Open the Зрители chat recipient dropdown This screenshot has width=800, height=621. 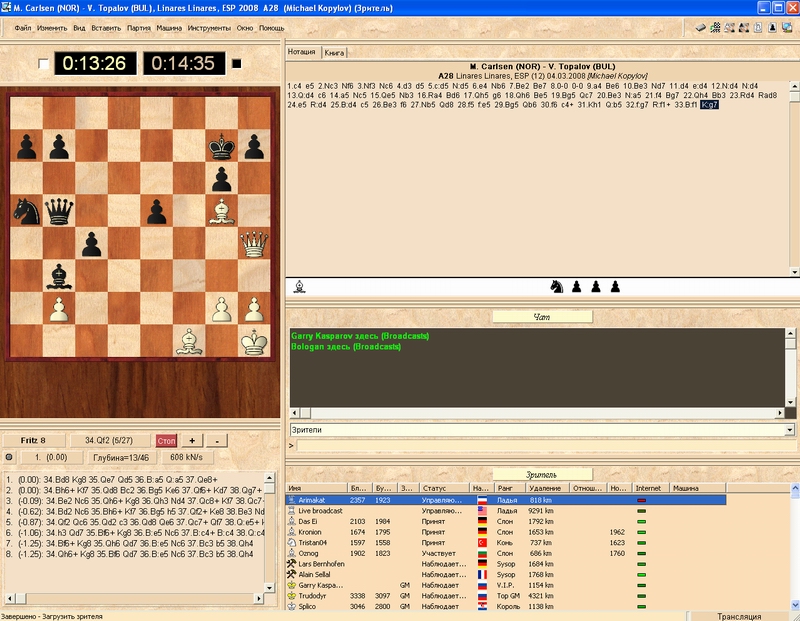(x=790, y=430)
